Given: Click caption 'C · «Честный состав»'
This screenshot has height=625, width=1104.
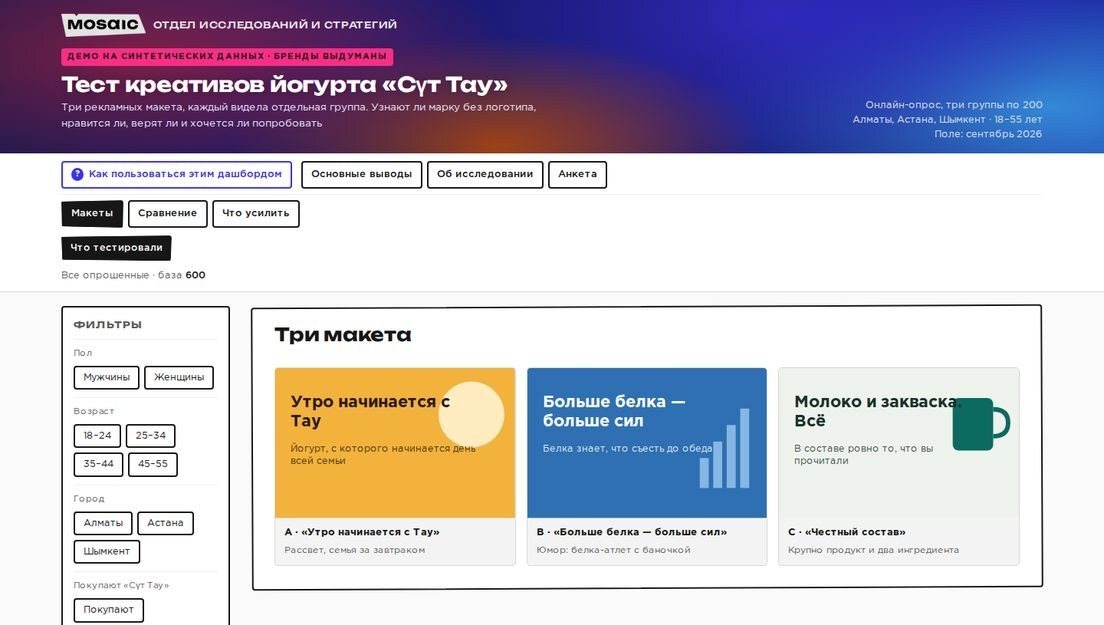Looking at the screenshot, I should [847, 532].
